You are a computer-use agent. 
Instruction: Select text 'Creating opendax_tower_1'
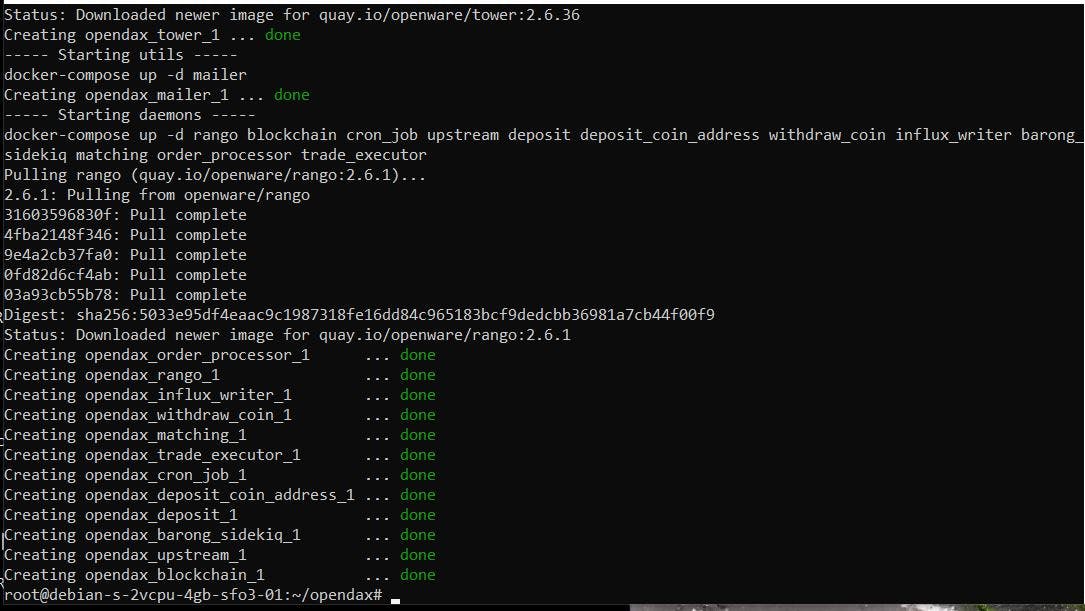pos(111,35)
